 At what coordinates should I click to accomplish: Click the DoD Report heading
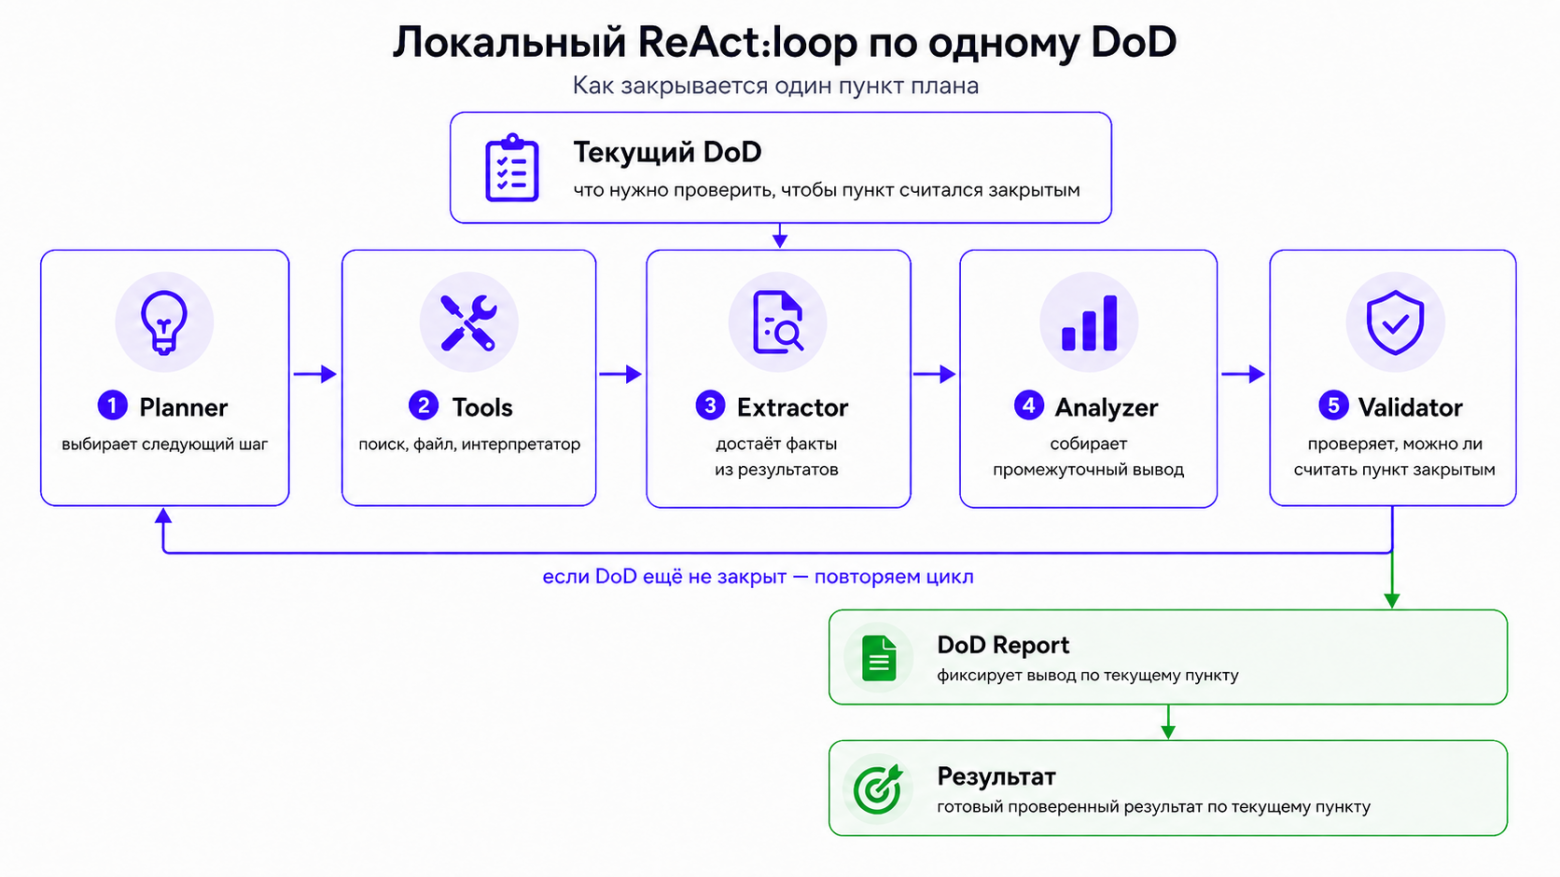(1003, 645)
